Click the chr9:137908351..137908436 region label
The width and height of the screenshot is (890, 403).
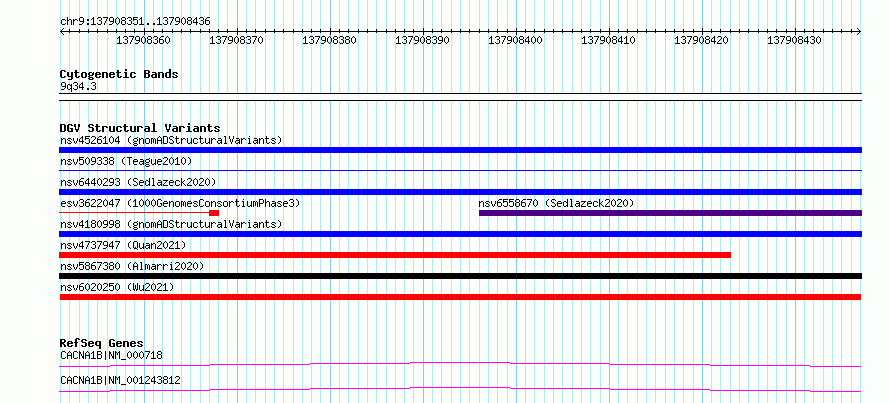click(135, 22)
